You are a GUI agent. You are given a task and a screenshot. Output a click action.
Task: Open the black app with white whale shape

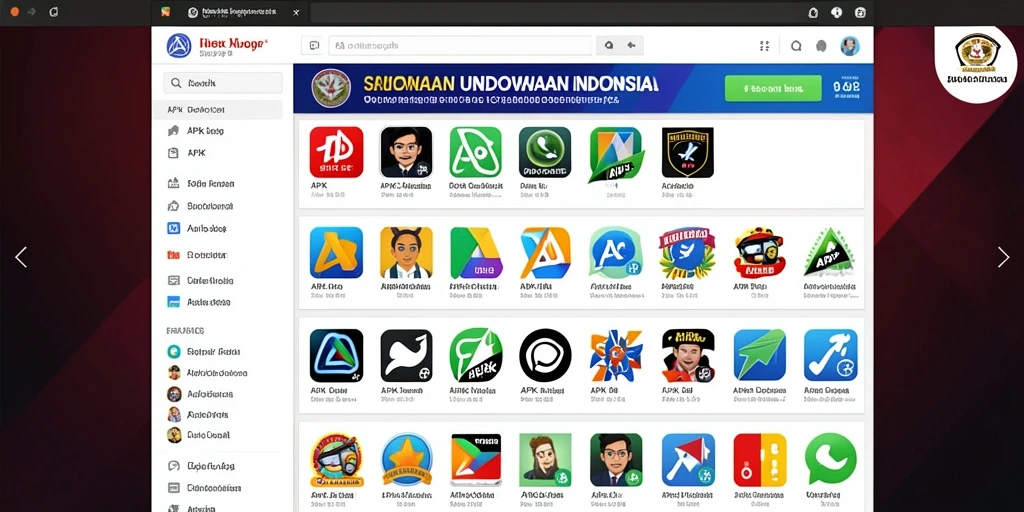406,355
